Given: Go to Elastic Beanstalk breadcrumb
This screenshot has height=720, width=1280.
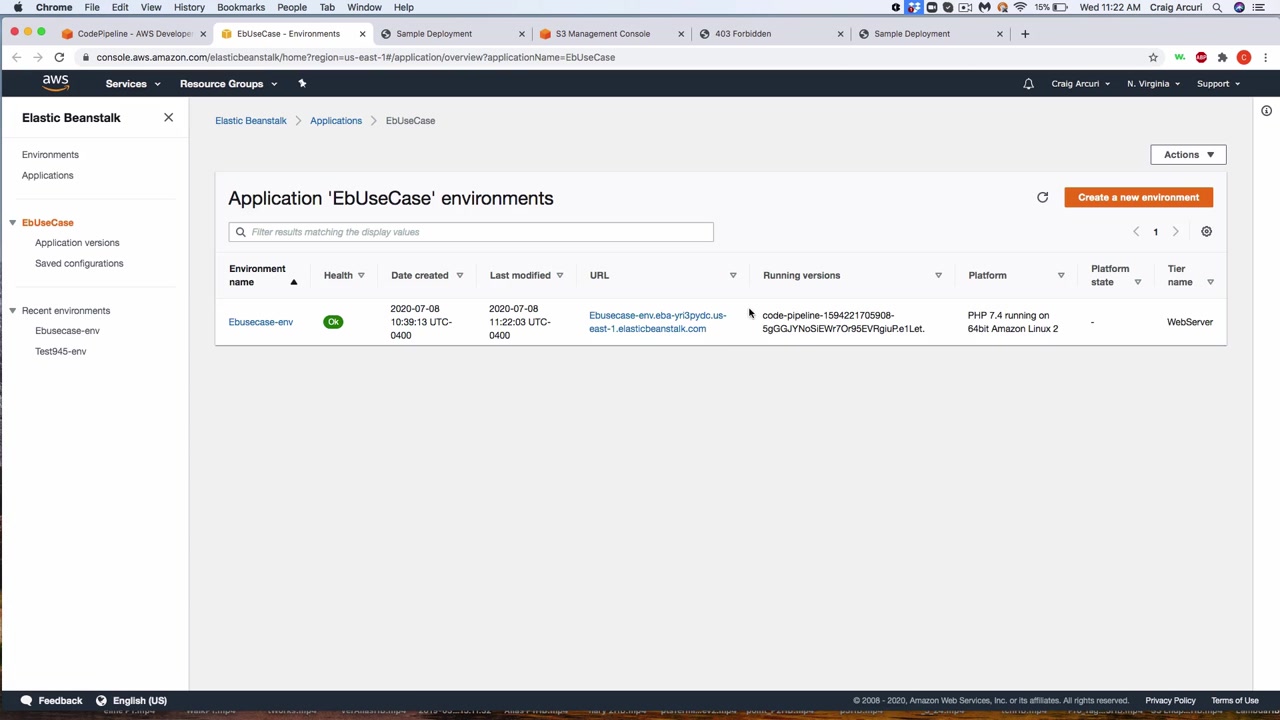Looking at the screenshot, I should (x=251, y=121).
